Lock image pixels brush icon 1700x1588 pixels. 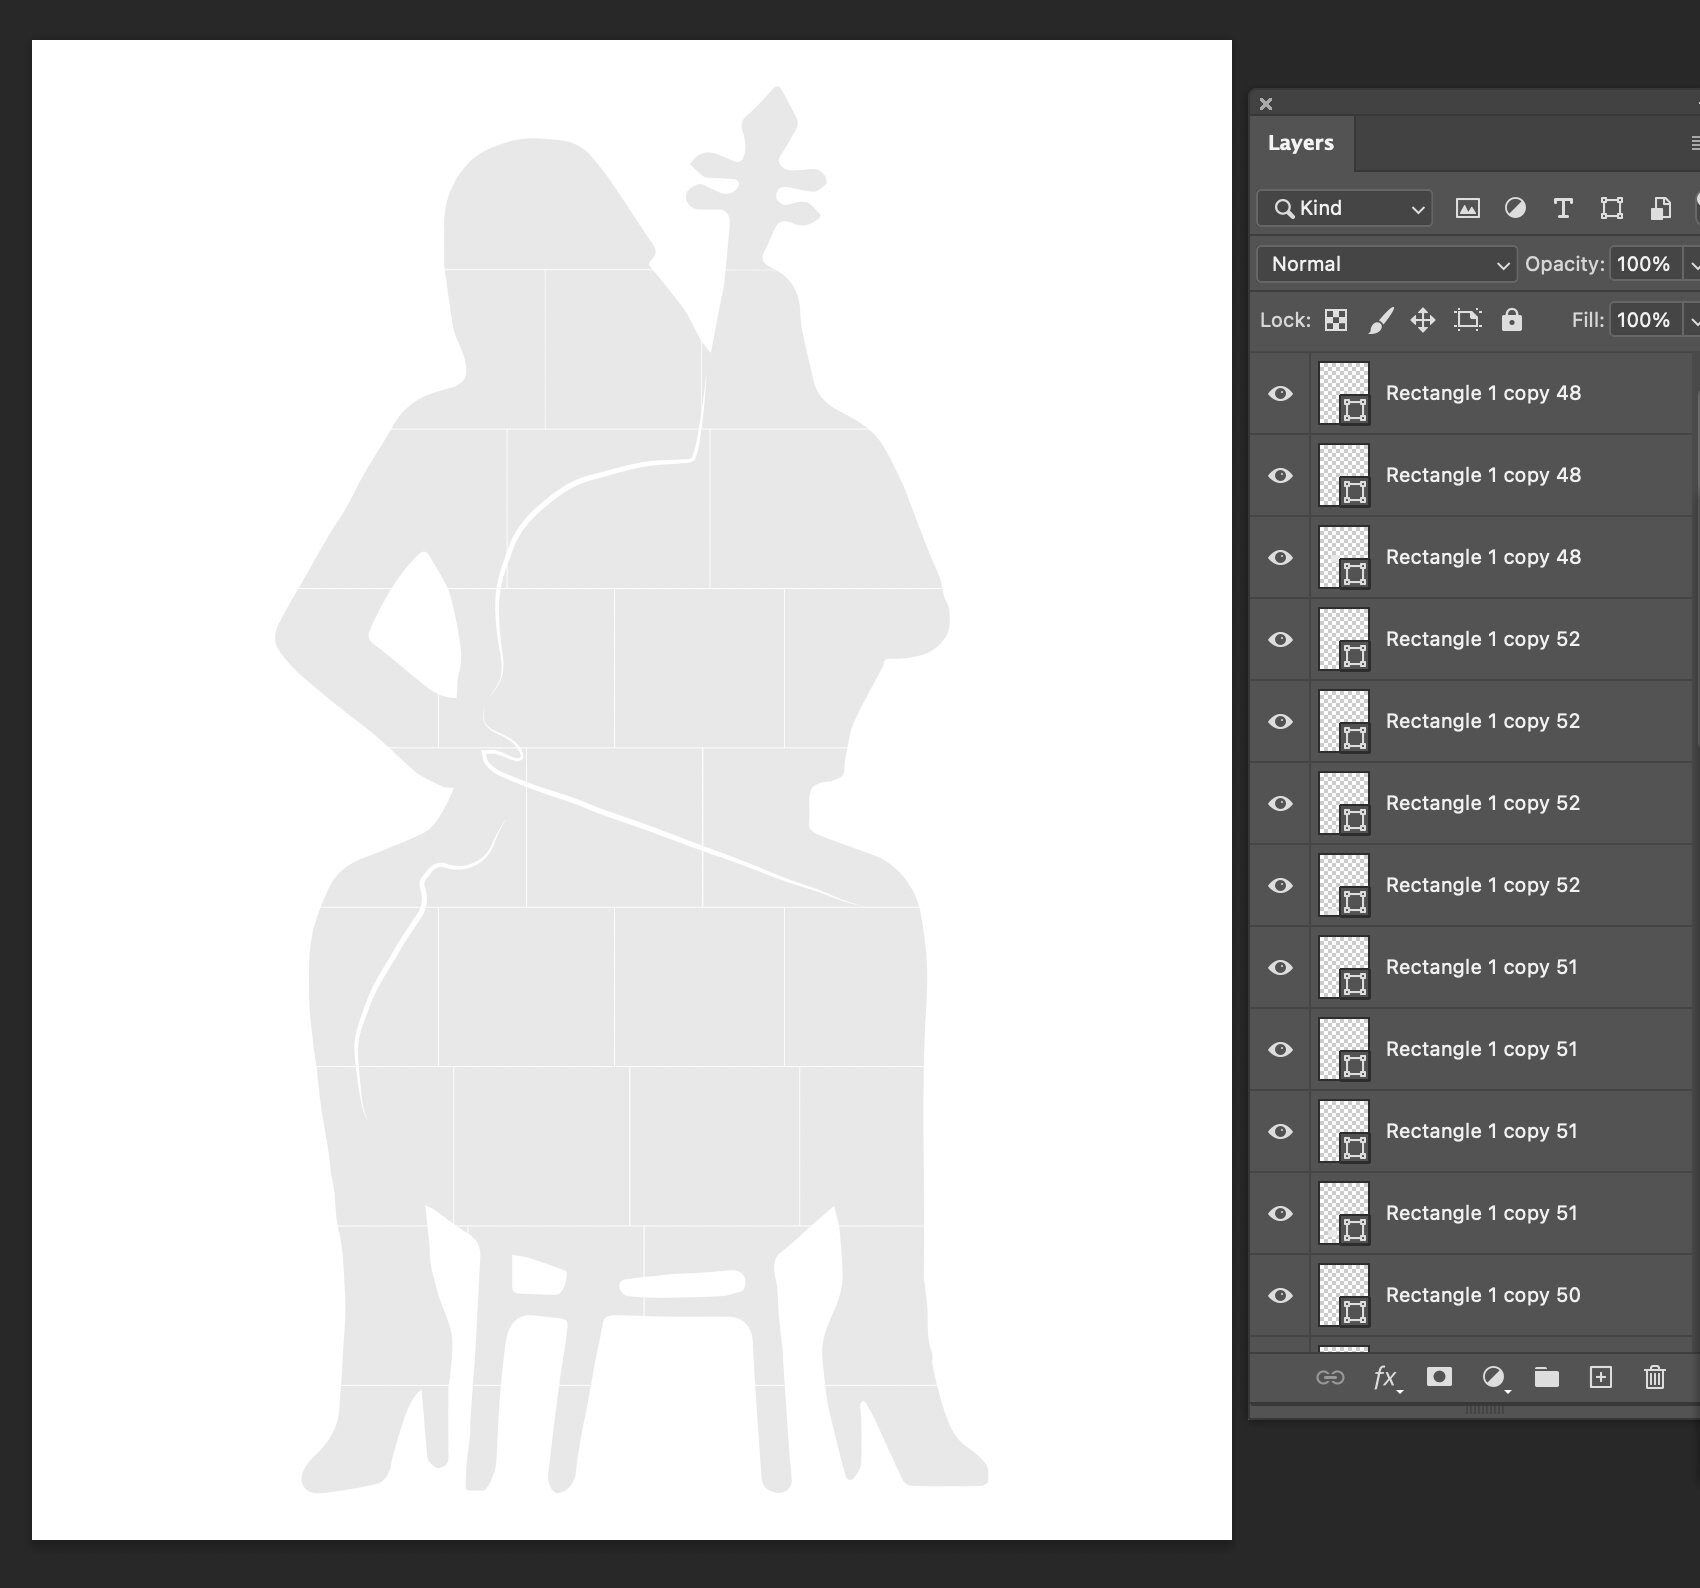pyautogui.click(x=1381, y=320)
